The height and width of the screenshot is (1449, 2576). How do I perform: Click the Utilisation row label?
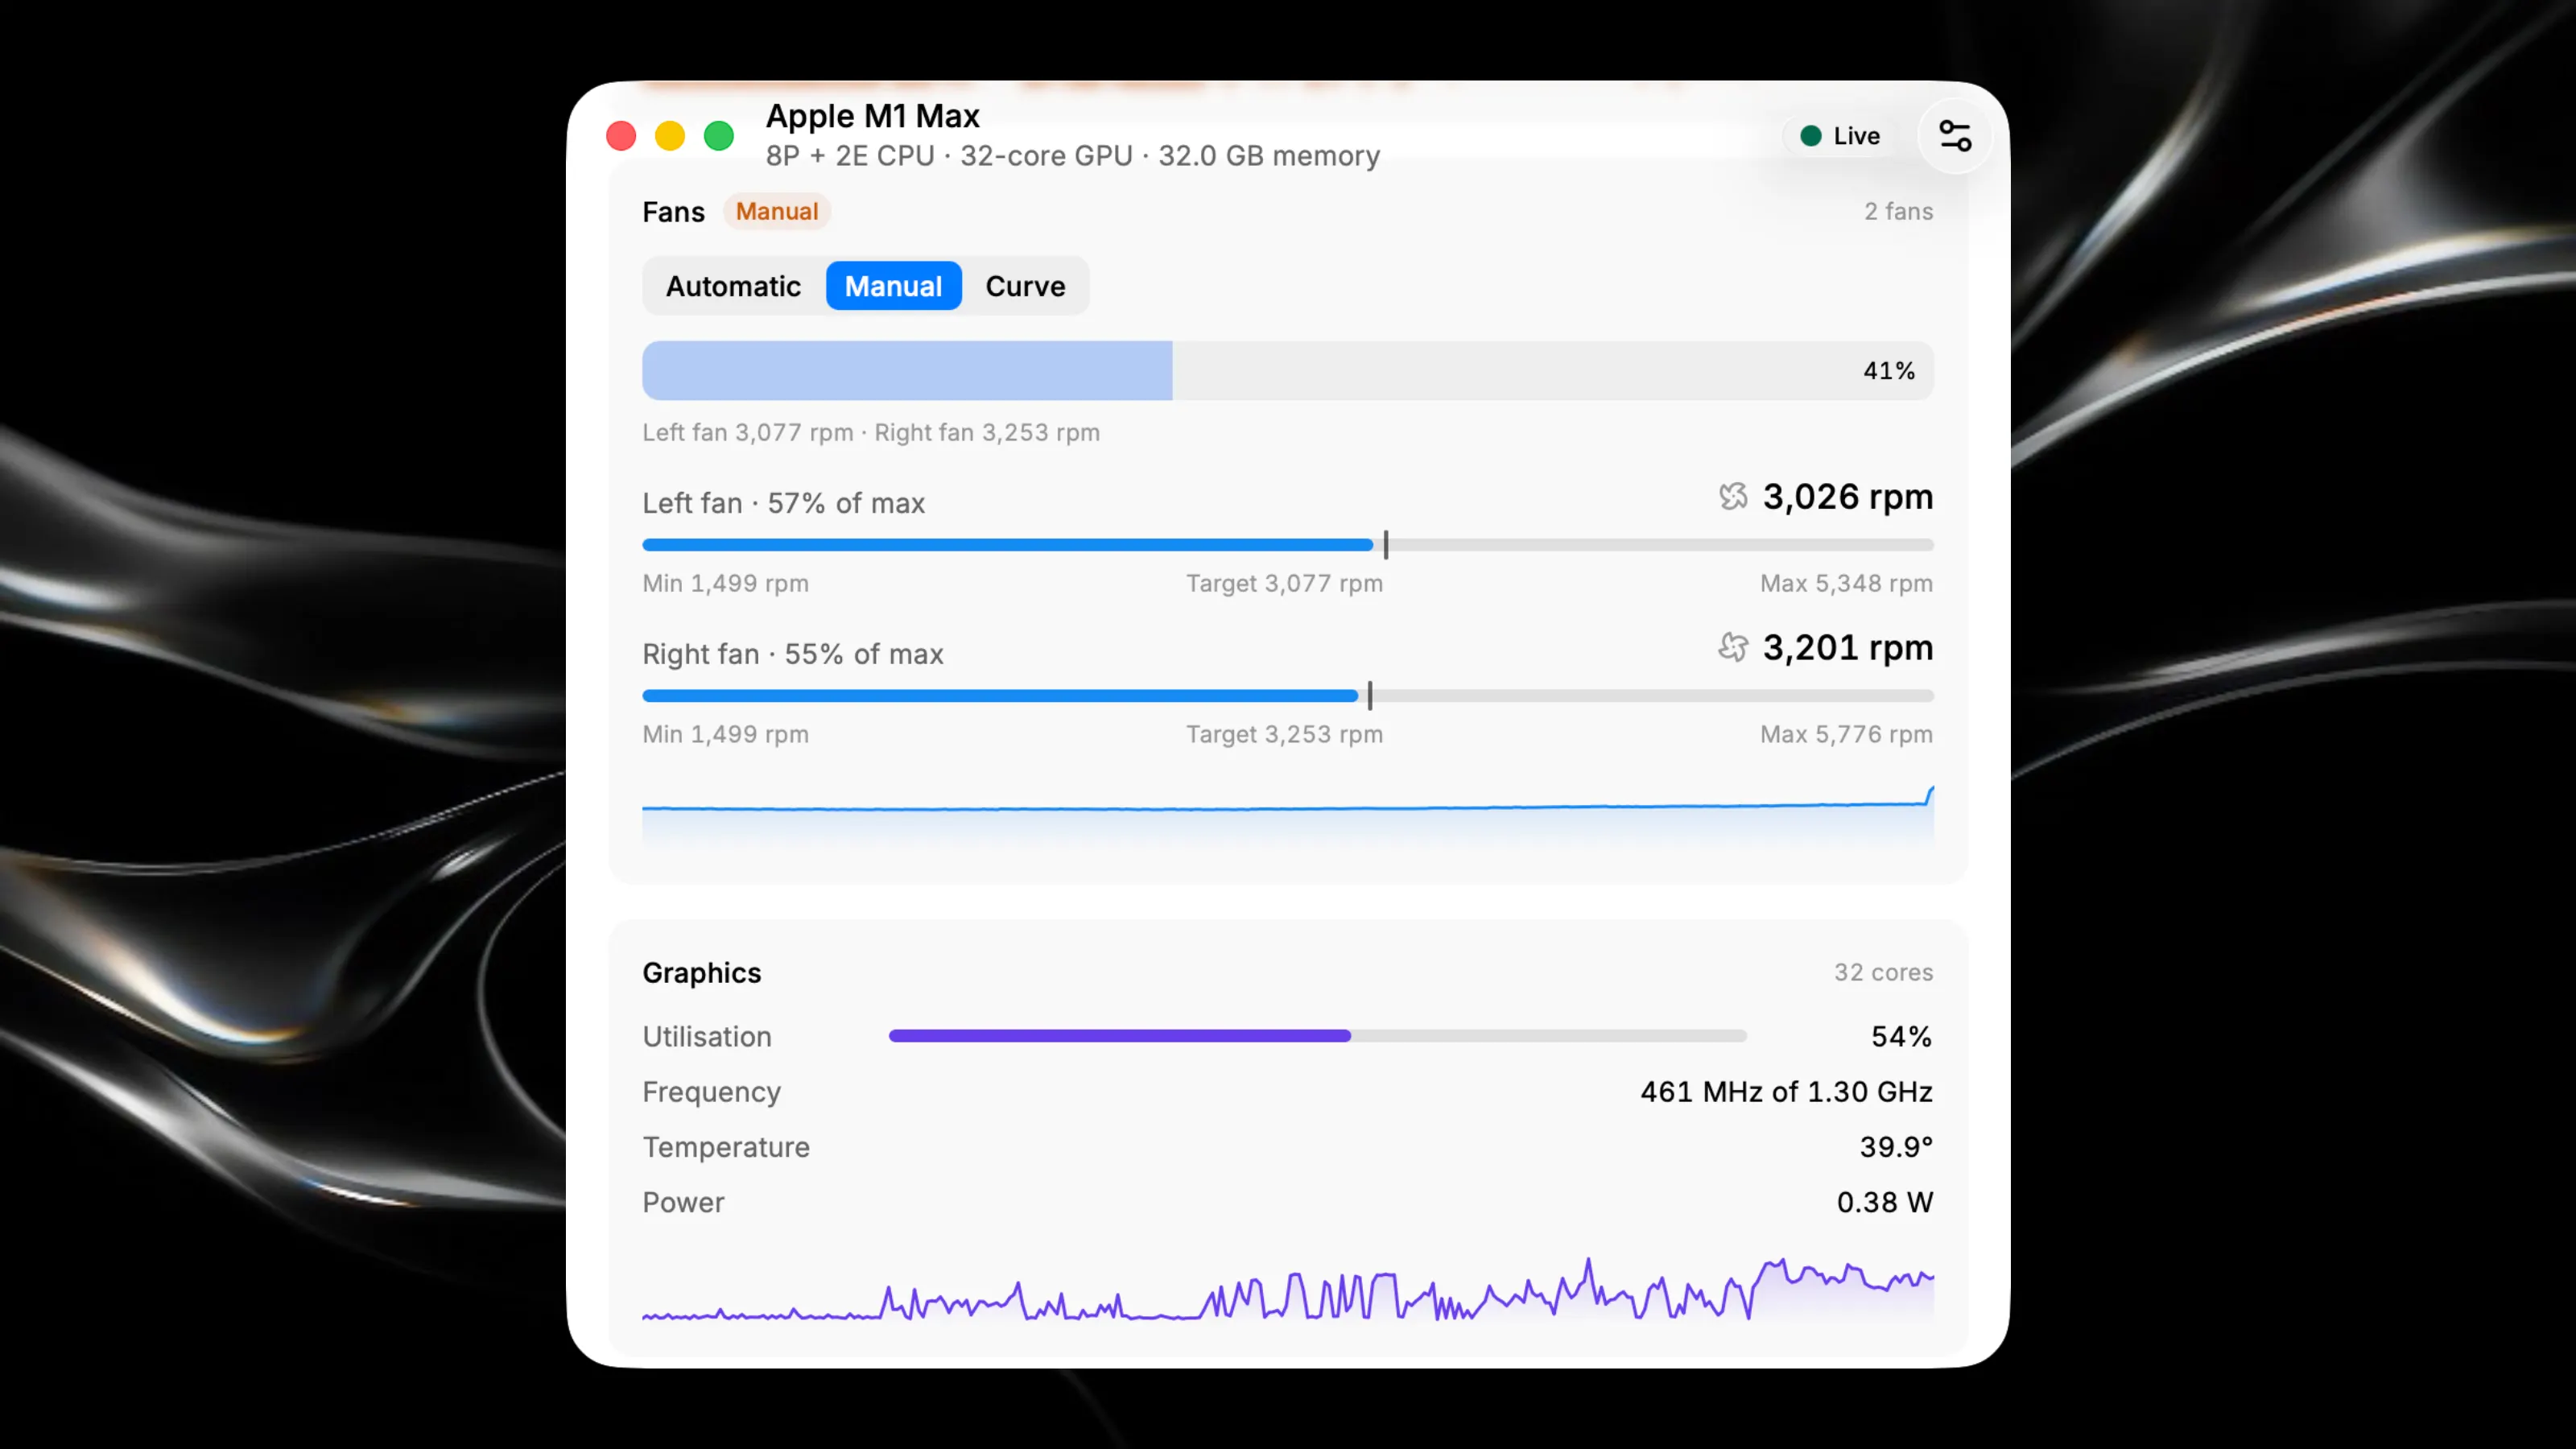(x=707, y=1037)
